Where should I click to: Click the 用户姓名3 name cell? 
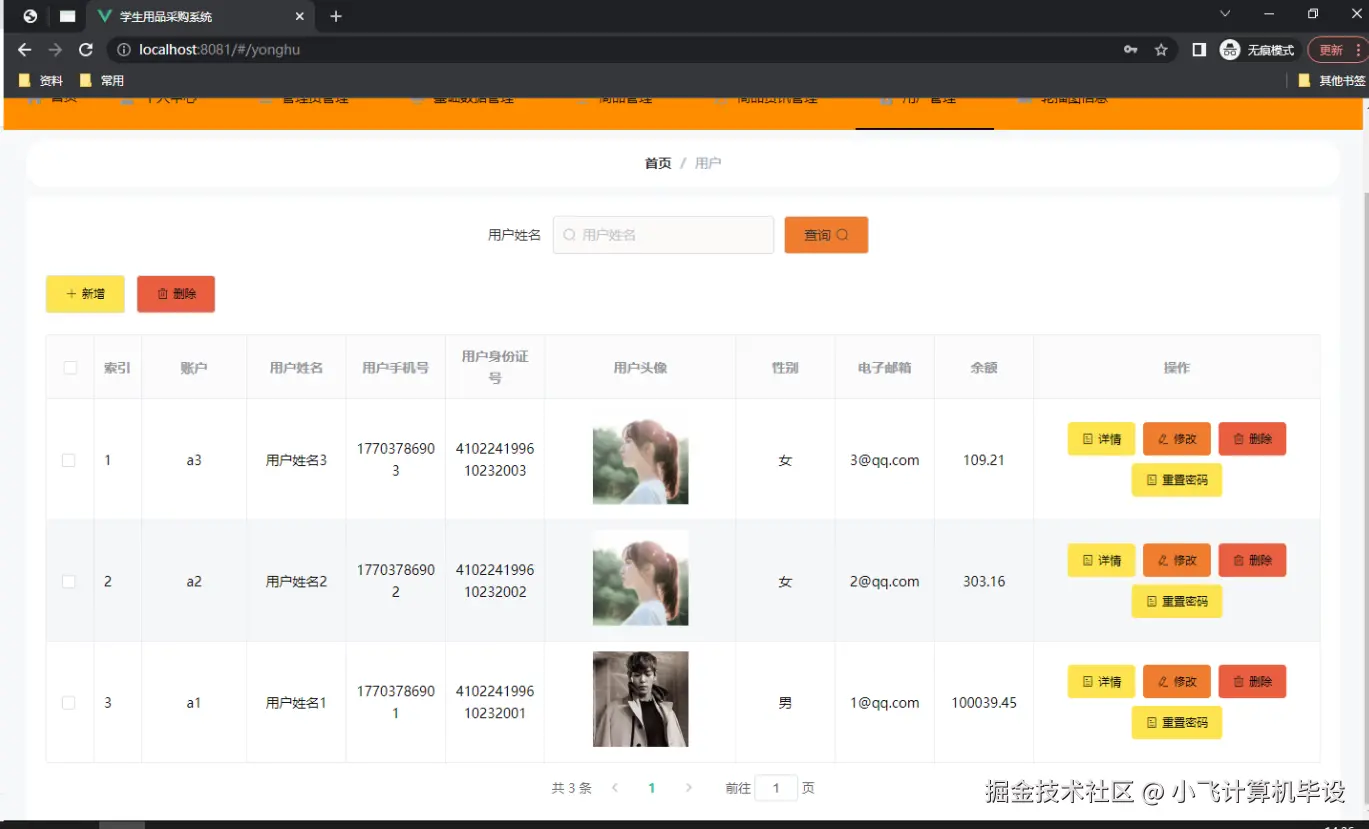point(296,460)
